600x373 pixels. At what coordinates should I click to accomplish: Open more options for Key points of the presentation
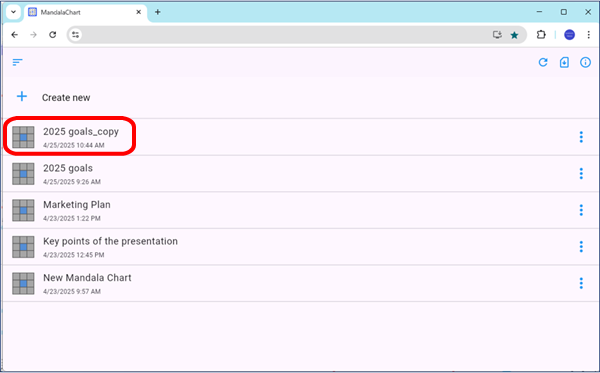(581, 247)
